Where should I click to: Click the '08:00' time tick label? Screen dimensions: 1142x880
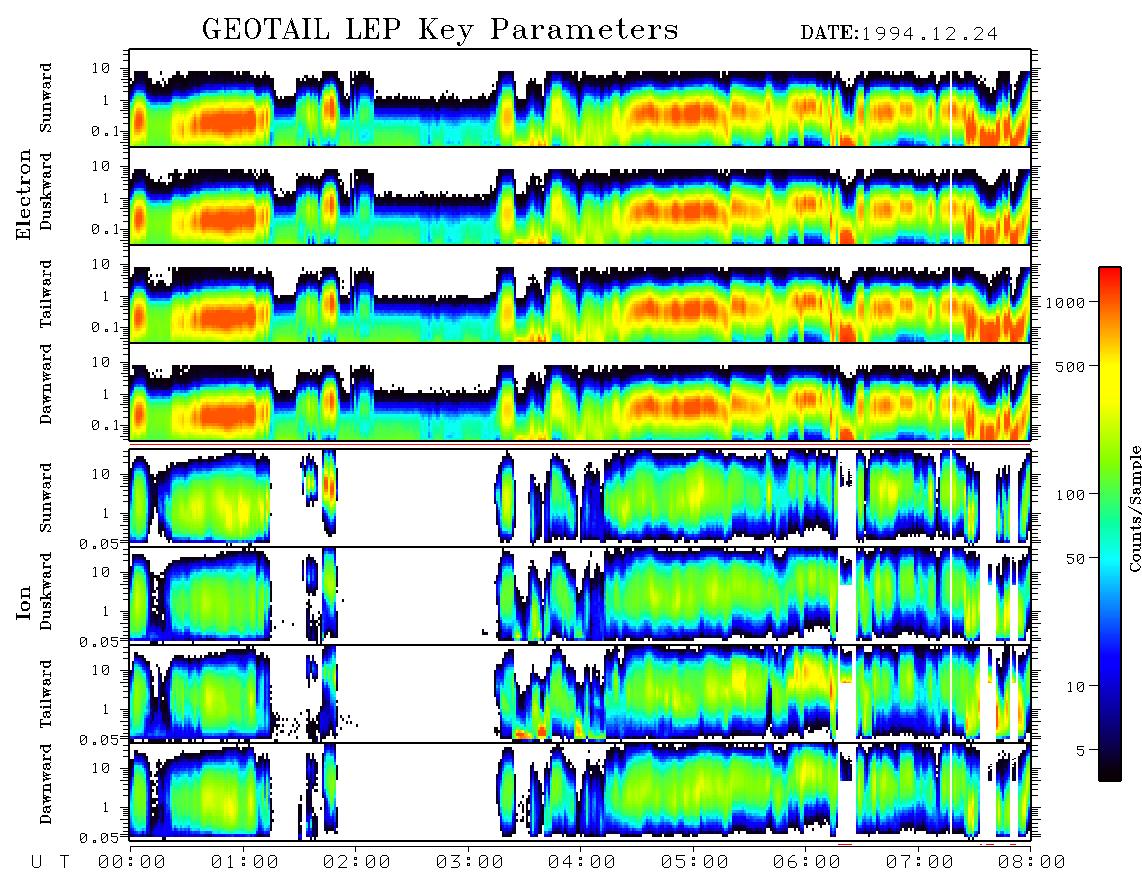coord(1032,863)
